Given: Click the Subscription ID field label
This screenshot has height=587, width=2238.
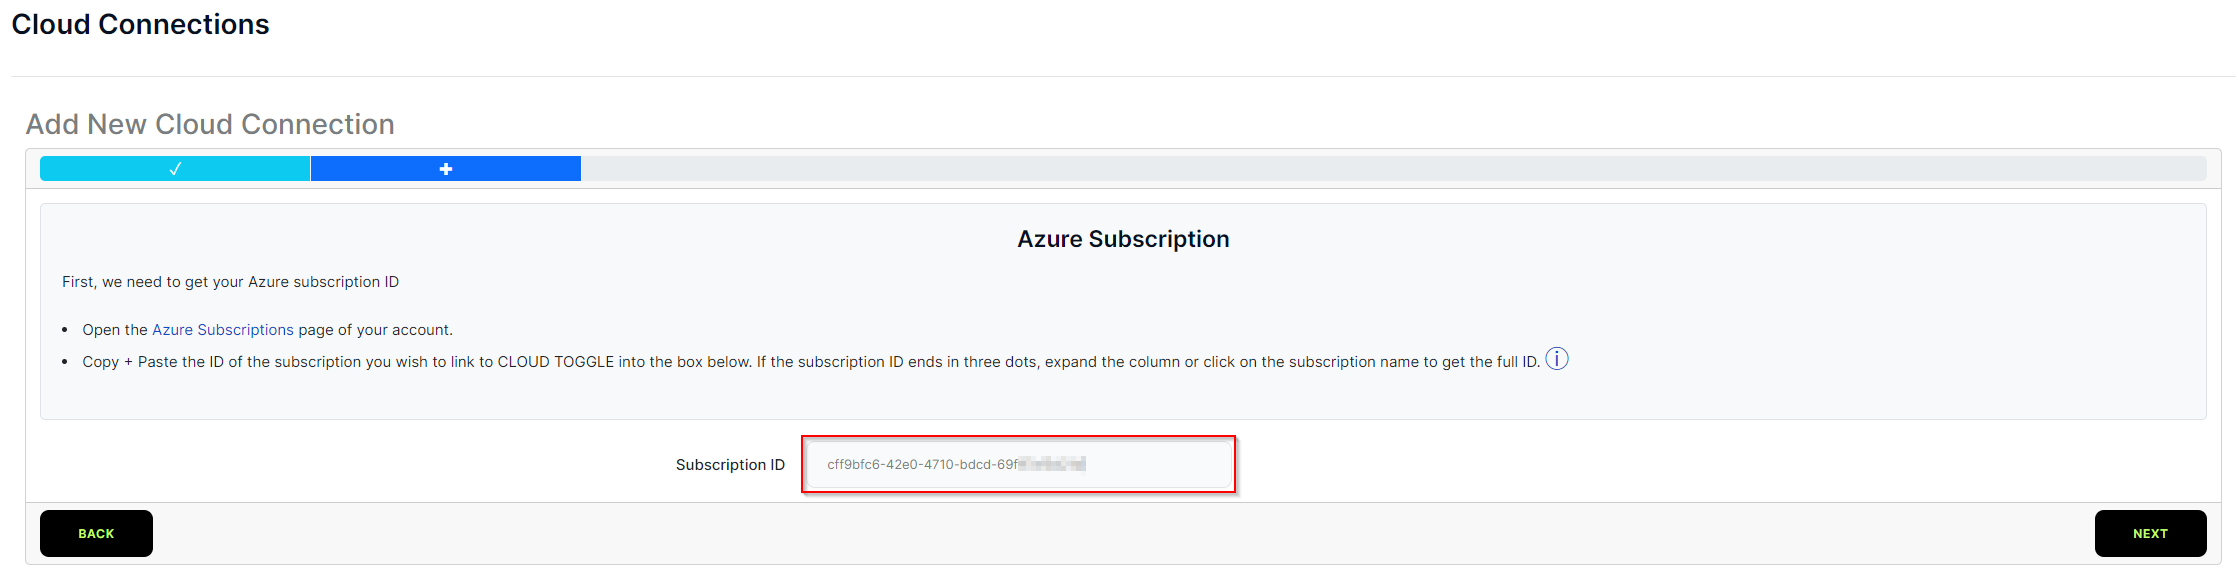Looking at the screenshot, I should [x=730, y=465].
